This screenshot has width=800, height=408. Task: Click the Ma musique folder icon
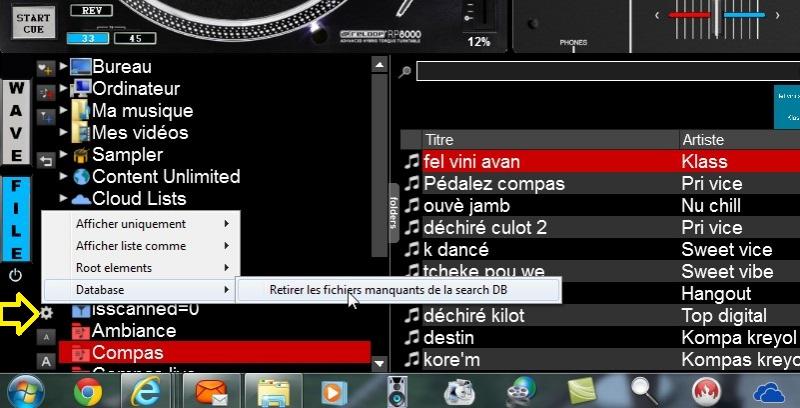[81, 111]
